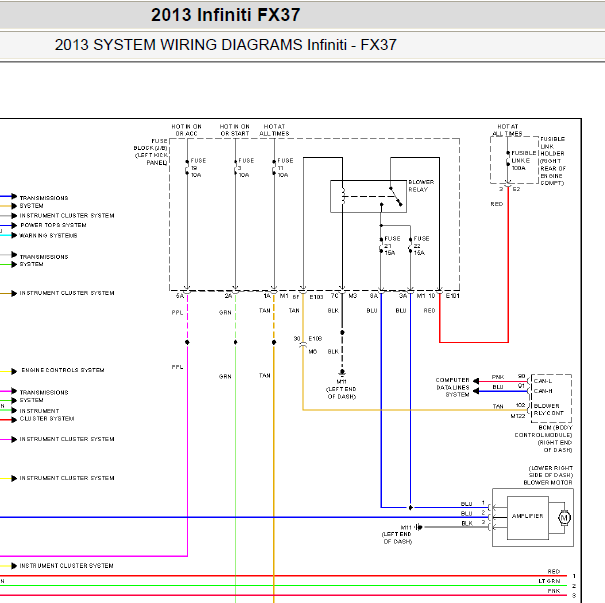Click WARNING SYSTEMS reference

48,235
